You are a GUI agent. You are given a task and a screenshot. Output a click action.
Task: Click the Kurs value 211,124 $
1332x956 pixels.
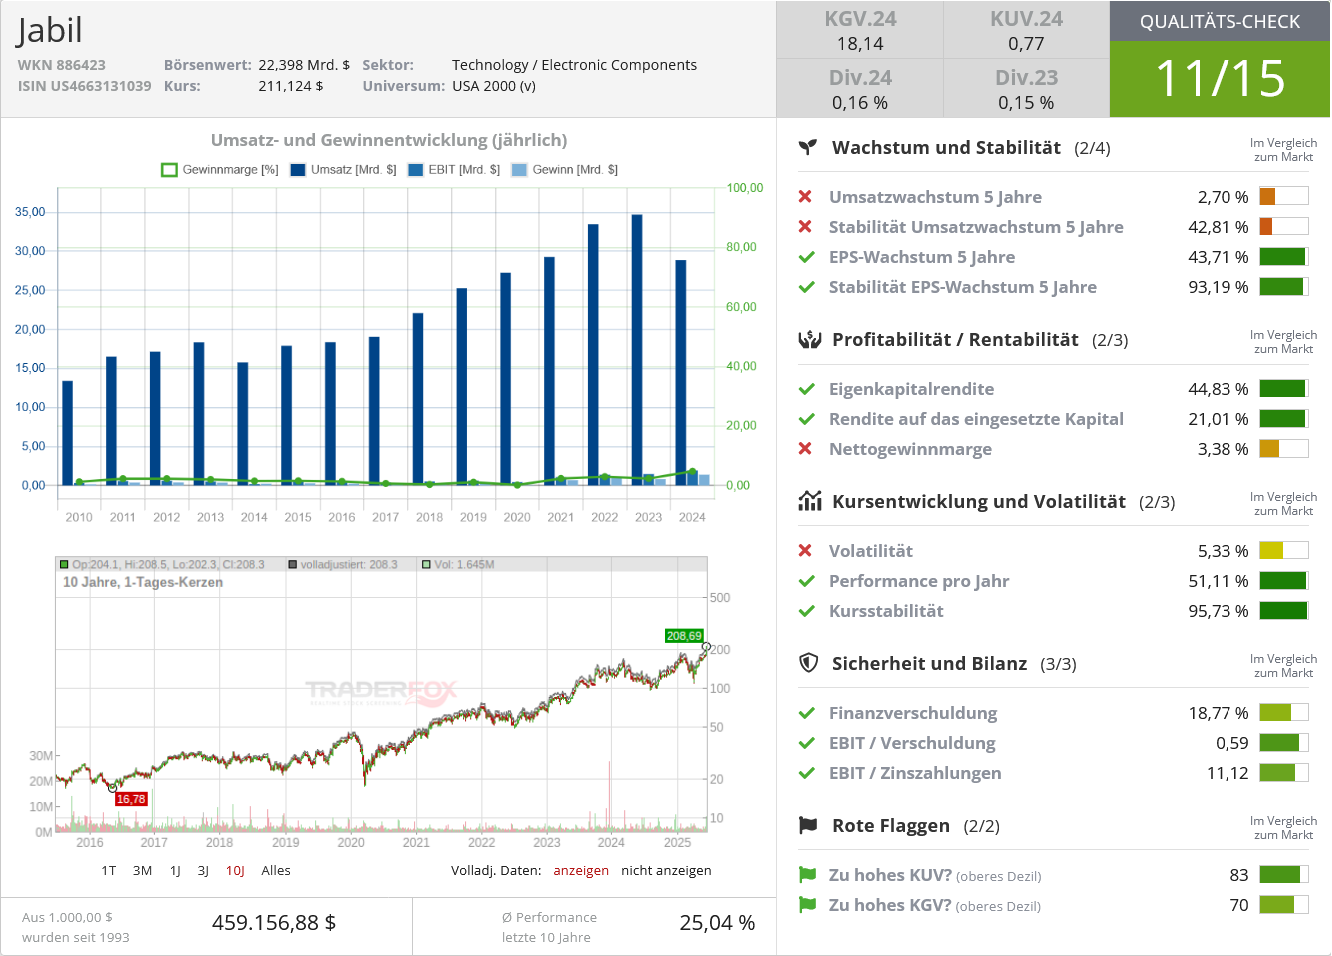click(x=291, y=86)
